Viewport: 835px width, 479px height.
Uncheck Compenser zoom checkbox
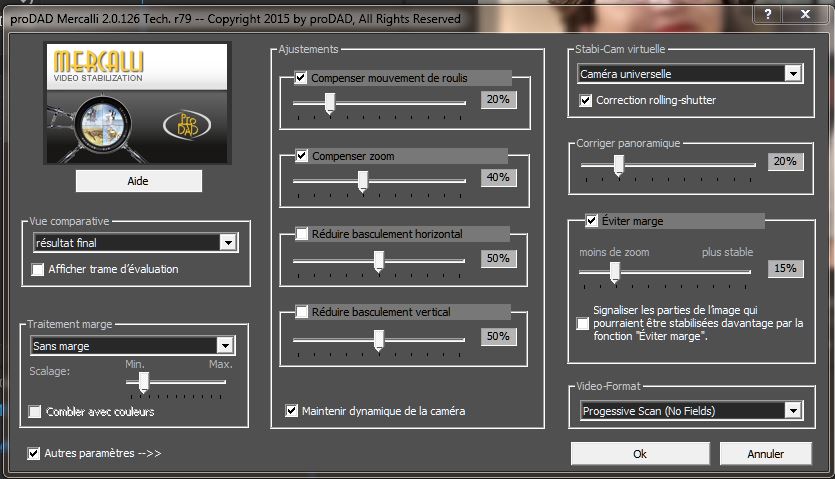(301, 156)
